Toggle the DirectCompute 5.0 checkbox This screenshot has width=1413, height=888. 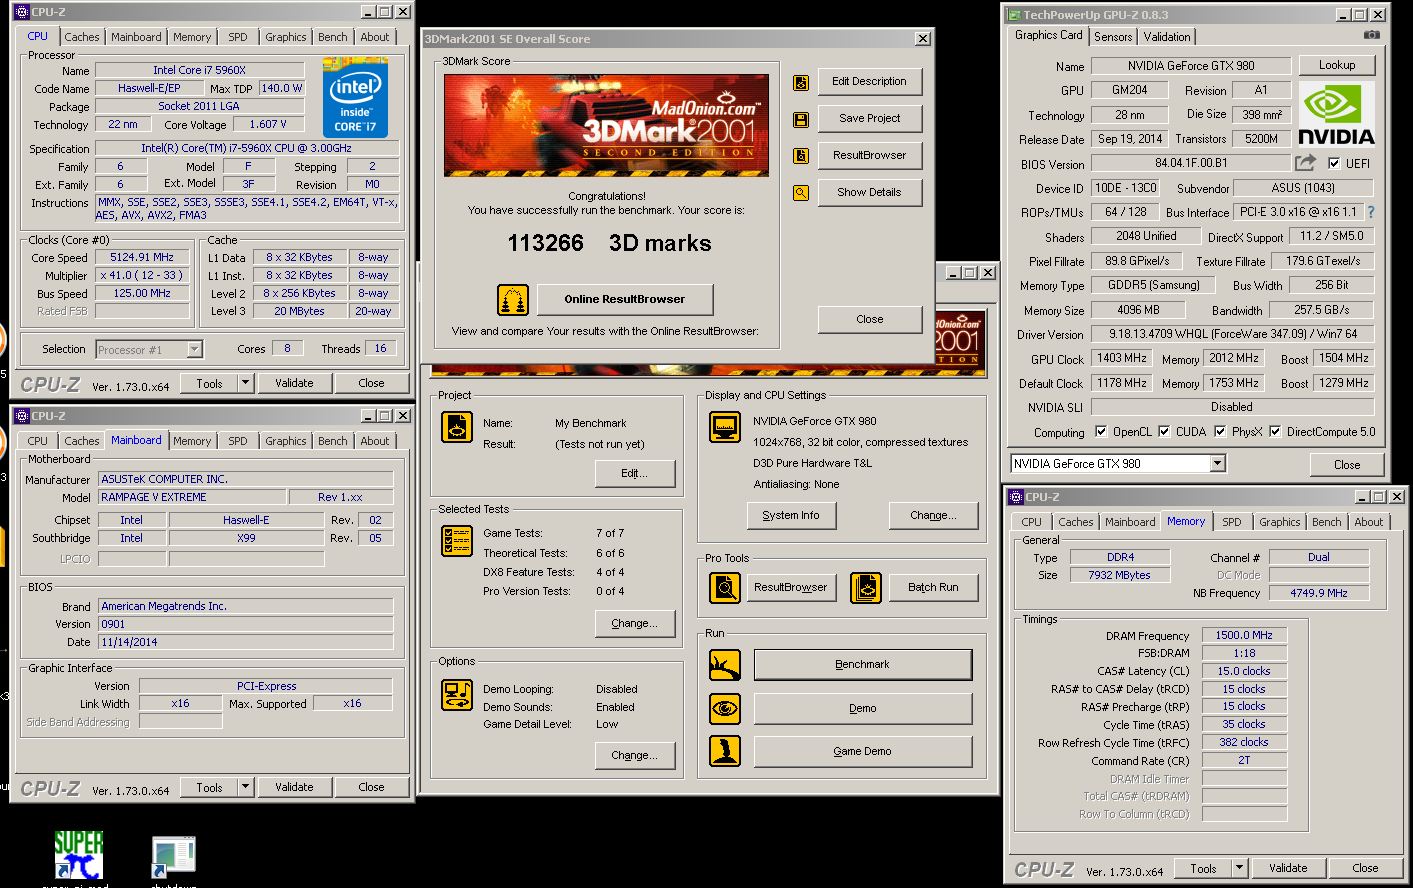click(1275, 432)
